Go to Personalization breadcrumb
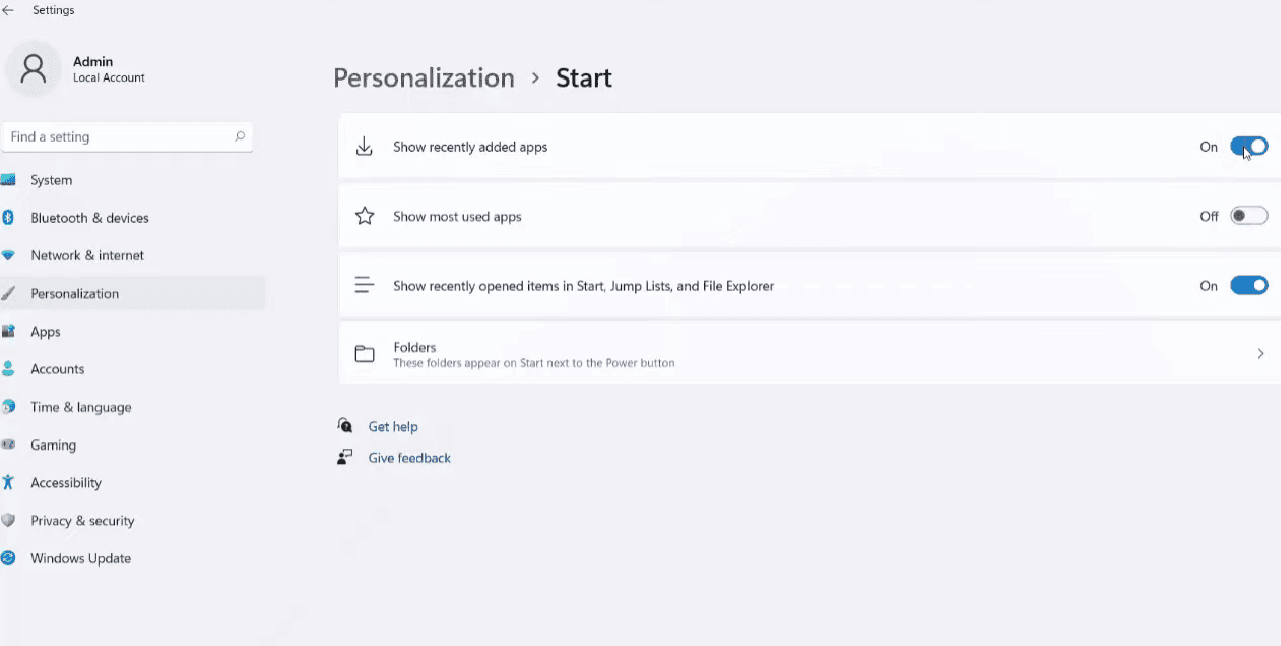1281x646 pixels. pos(424,78)
